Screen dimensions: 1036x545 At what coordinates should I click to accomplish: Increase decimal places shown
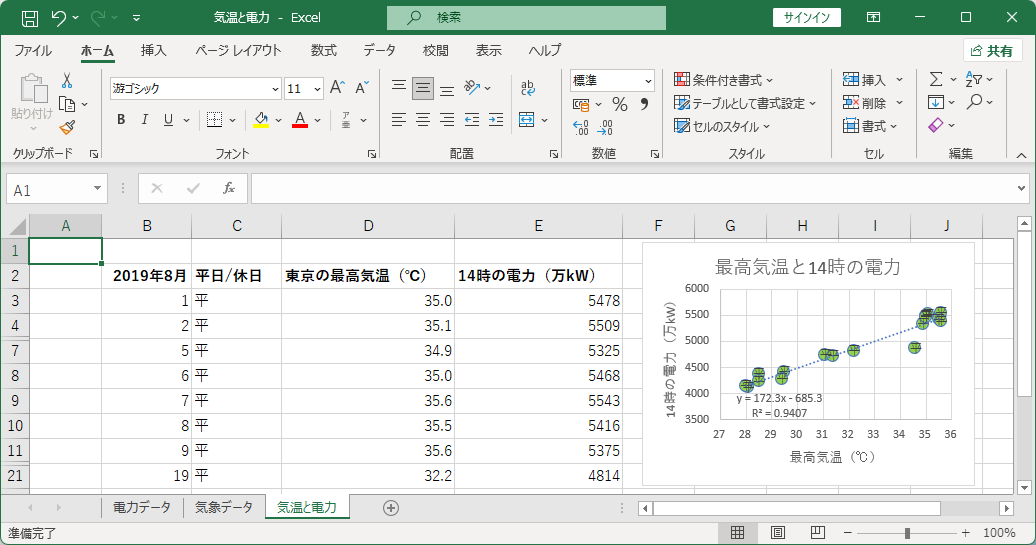coord(580,127)
